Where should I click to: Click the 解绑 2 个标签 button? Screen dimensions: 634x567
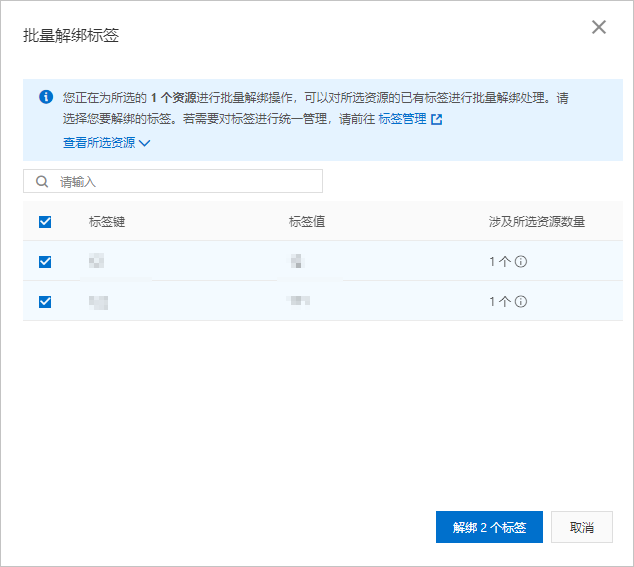coord(489,527)
